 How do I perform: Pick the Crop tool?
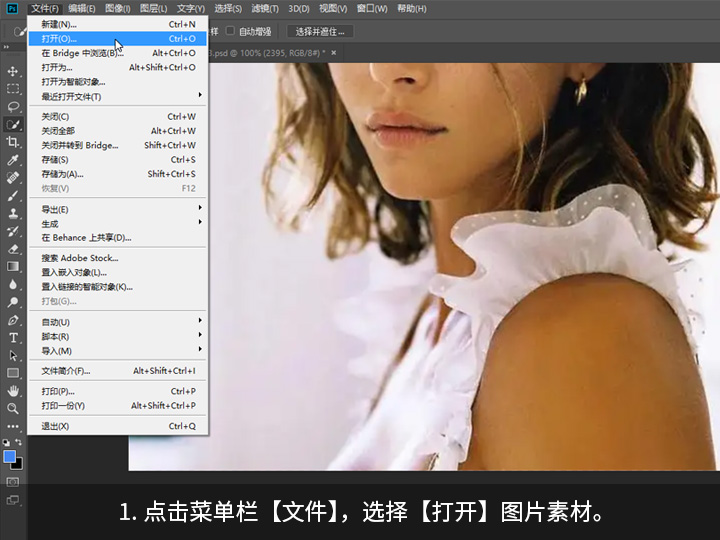click(x=13, y=142)
